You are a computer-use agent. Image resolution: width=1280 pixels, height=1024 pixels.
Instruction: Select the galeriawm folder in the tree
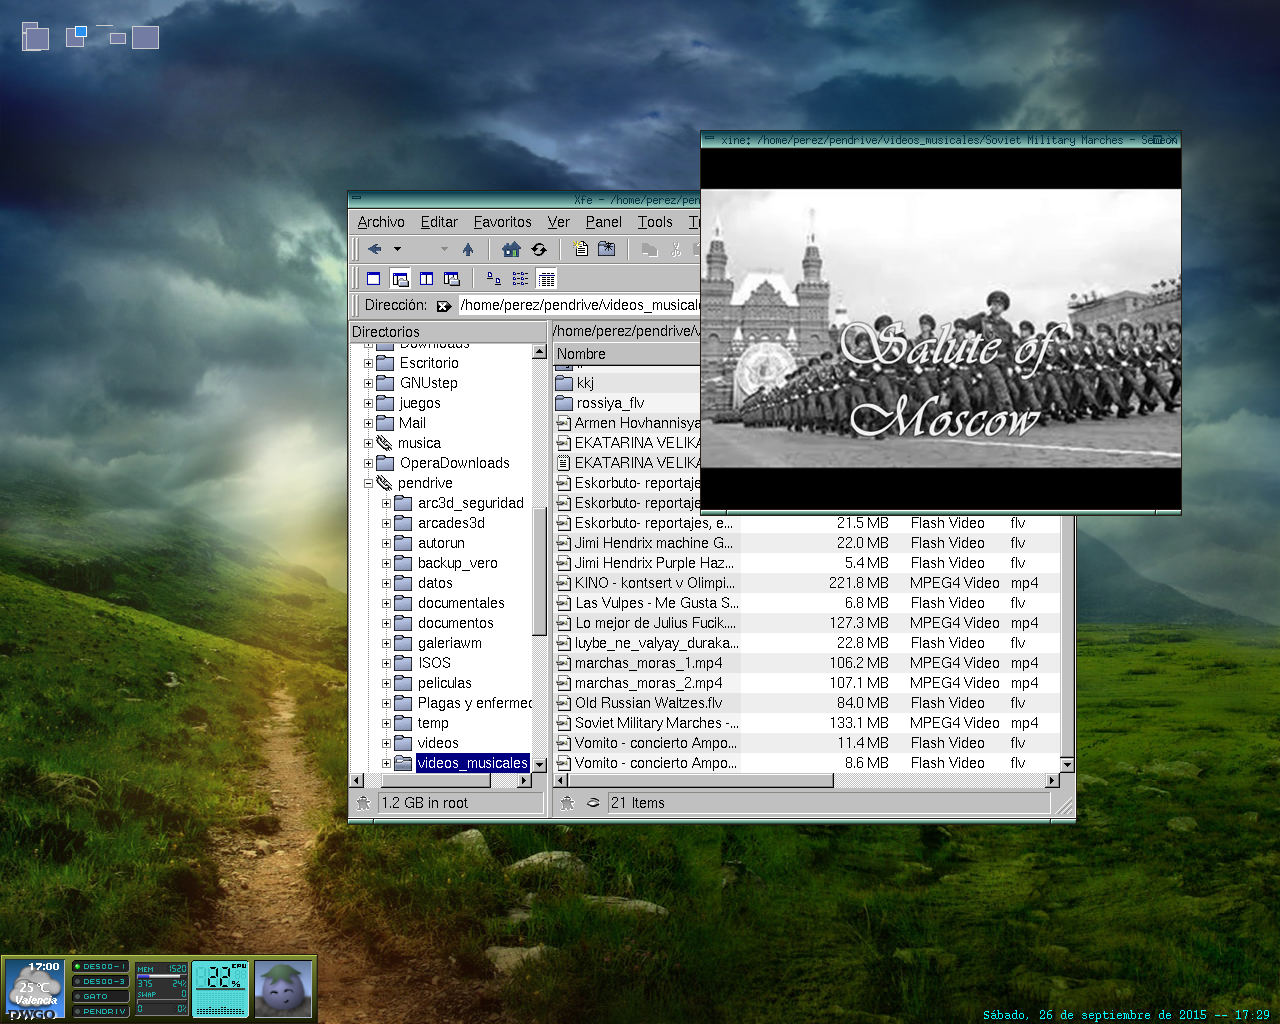[x=450, y=643]
